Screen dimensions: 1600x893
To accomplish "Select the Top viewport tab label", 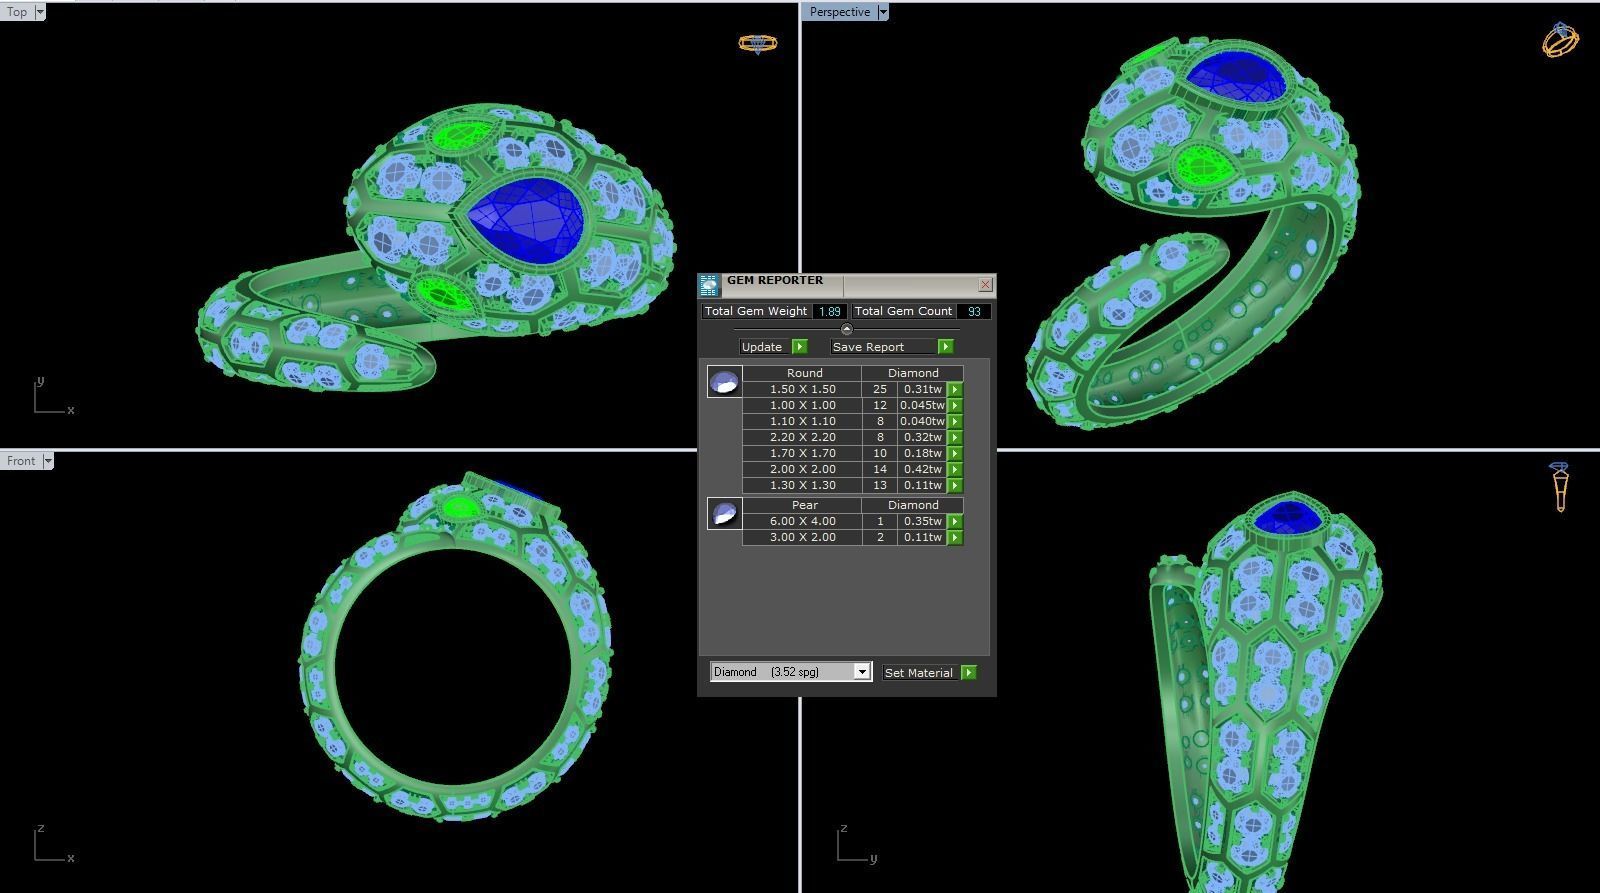I will pos(17,12).
